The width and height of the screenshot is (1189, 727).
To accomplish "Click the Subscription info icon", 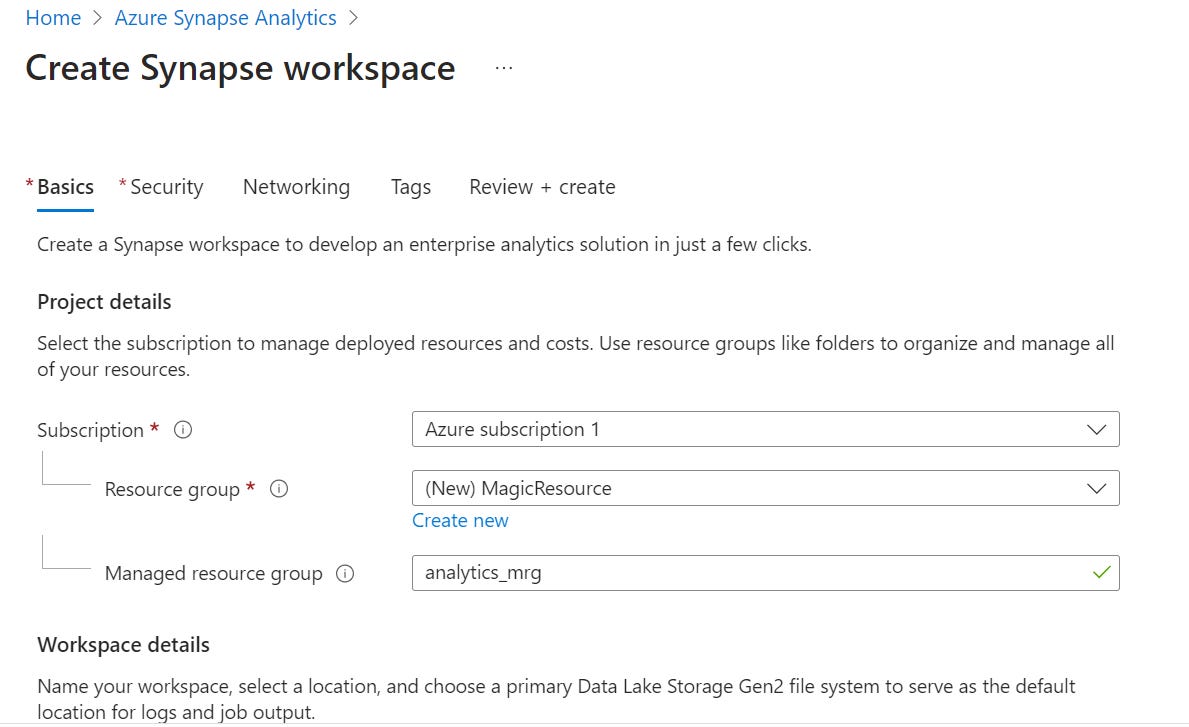I will pos(182,430).
